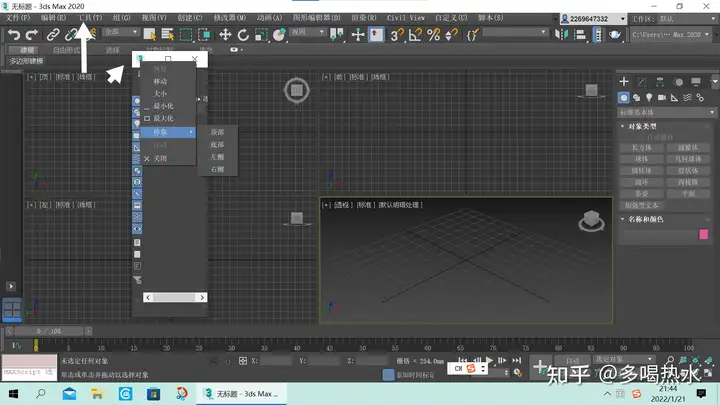Activate the Select and Scale tool
Viewport: 720px width, 405px height.
pos(261,34)
